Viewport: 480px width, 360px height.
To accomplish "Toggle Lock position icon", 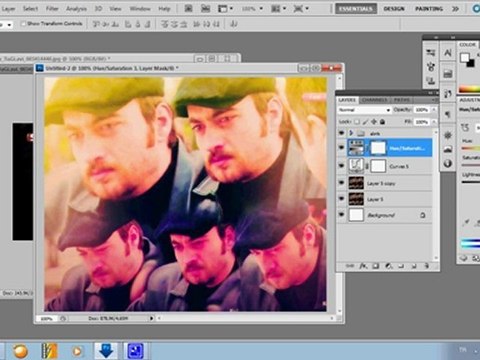I will pyautogui.click(x=374, y=122).
